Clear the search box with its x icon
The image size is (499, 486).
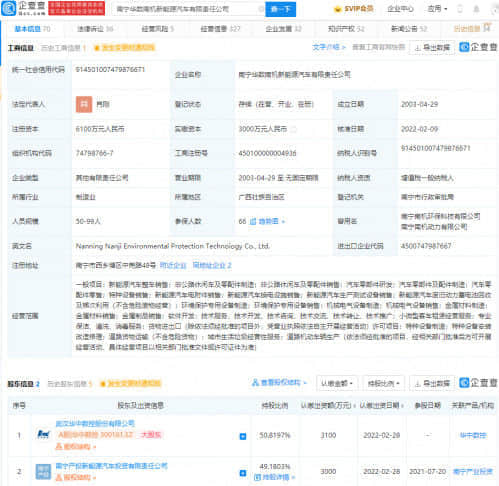(261, 9)
